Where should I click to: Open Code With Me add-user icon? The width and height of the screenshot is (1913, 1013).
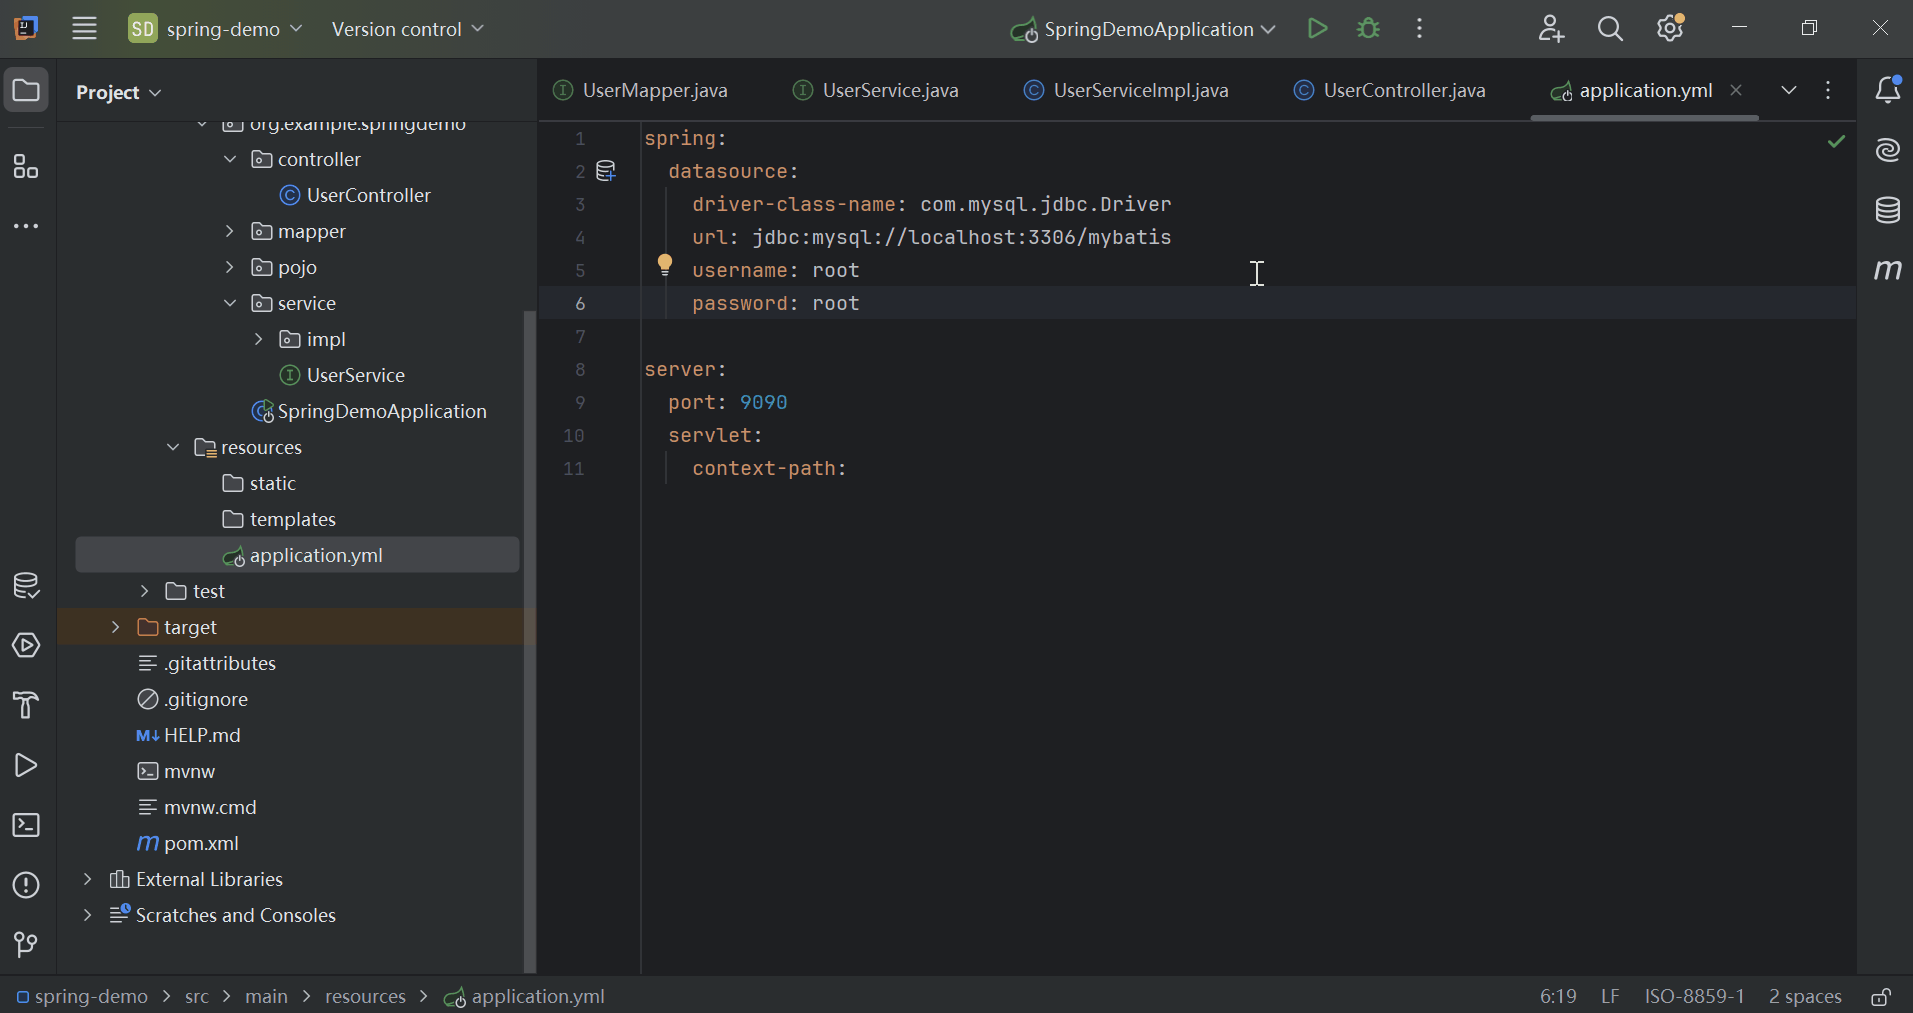[x=1551, y=29]
